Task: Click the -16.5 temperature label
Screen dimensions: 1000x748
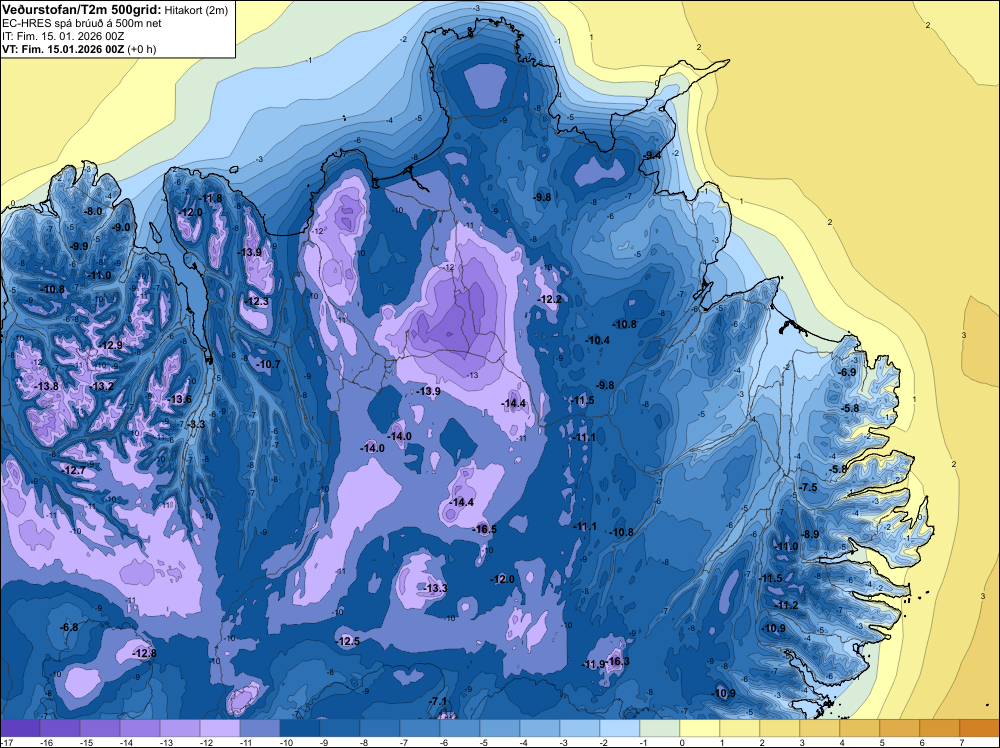Action: pyautogui.click(x=485, y=529)
